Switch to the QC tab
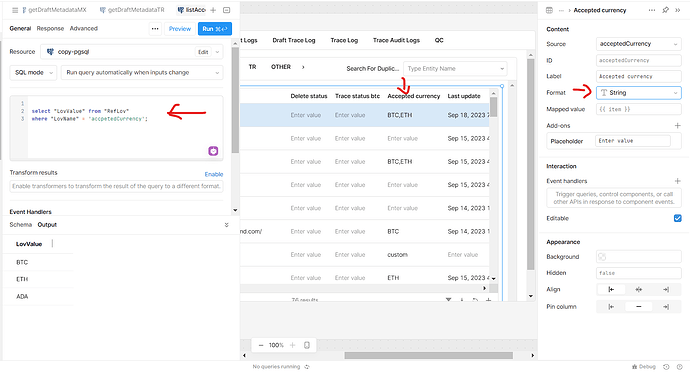The height and width of the screenshot is (372, 690). pos(439,40)
